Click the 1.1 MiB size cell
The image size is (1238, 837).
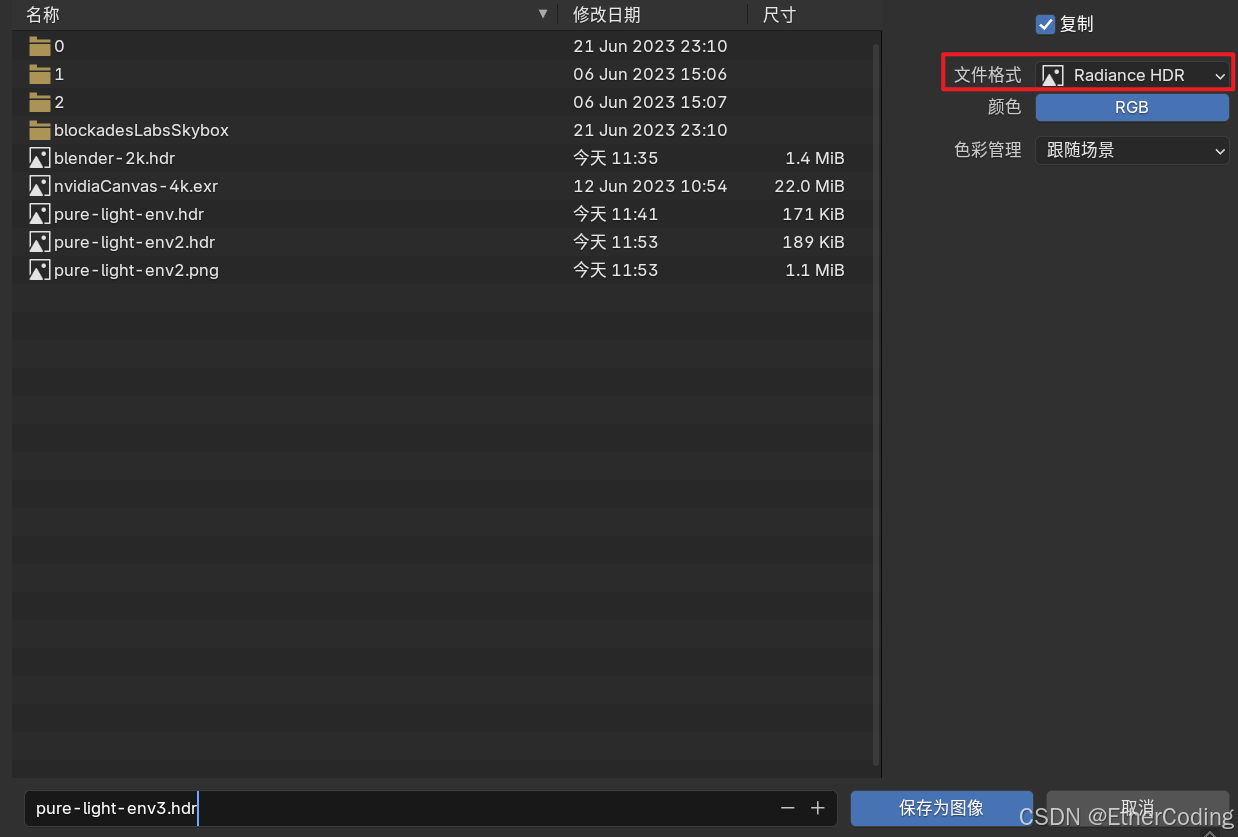click(x=815, y=270)
